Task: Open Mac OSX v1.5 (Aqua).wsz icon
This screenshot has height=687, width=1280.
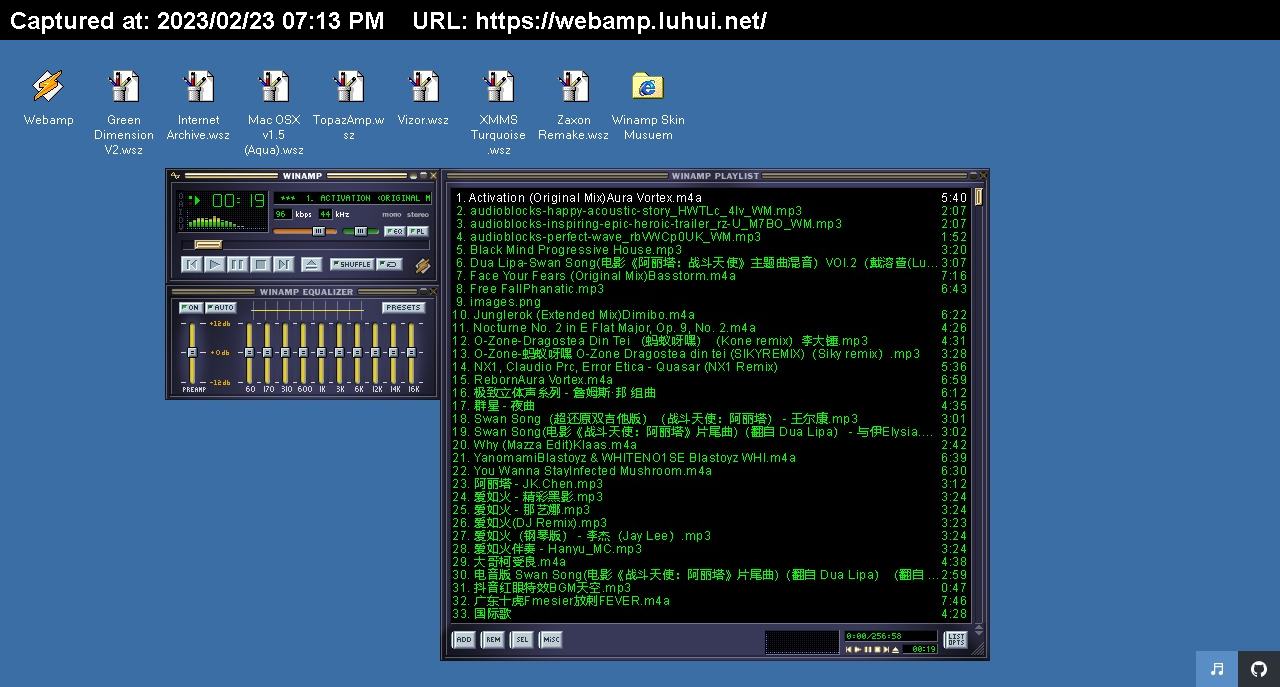Action: (x=274, y=112)
